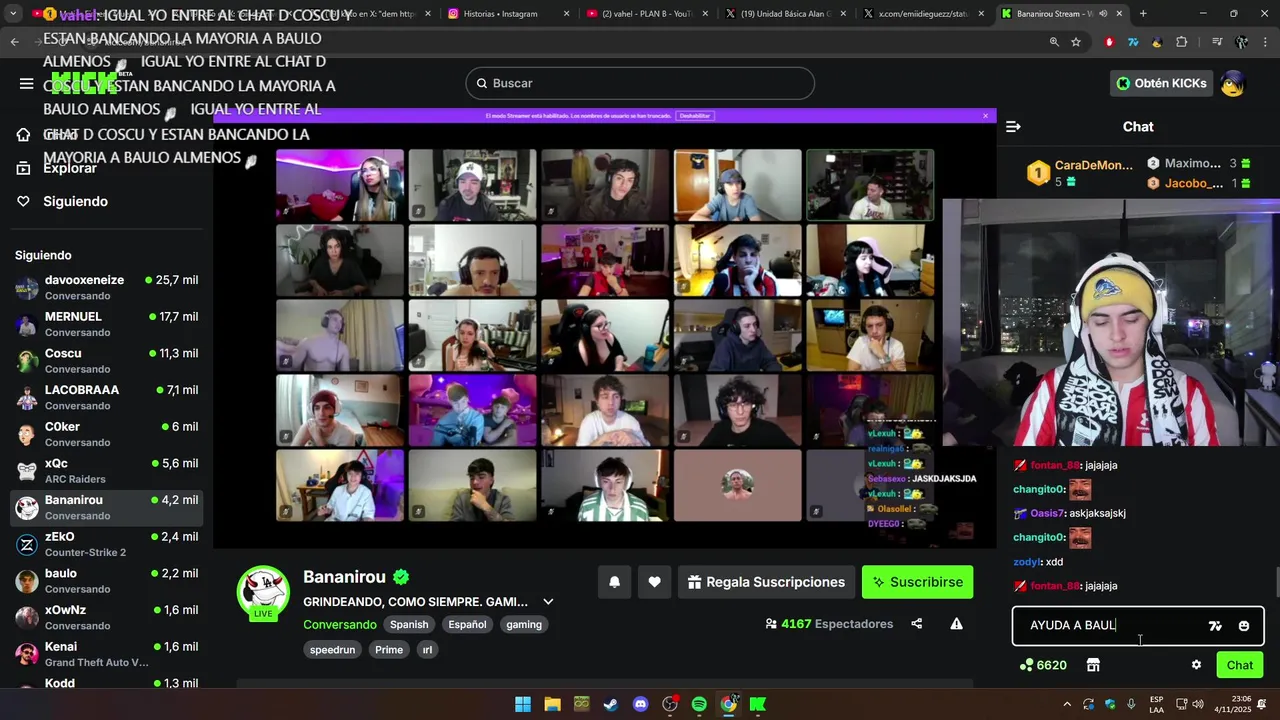
Task: Click the Suscribirse button
Action: tap(917, 582)
